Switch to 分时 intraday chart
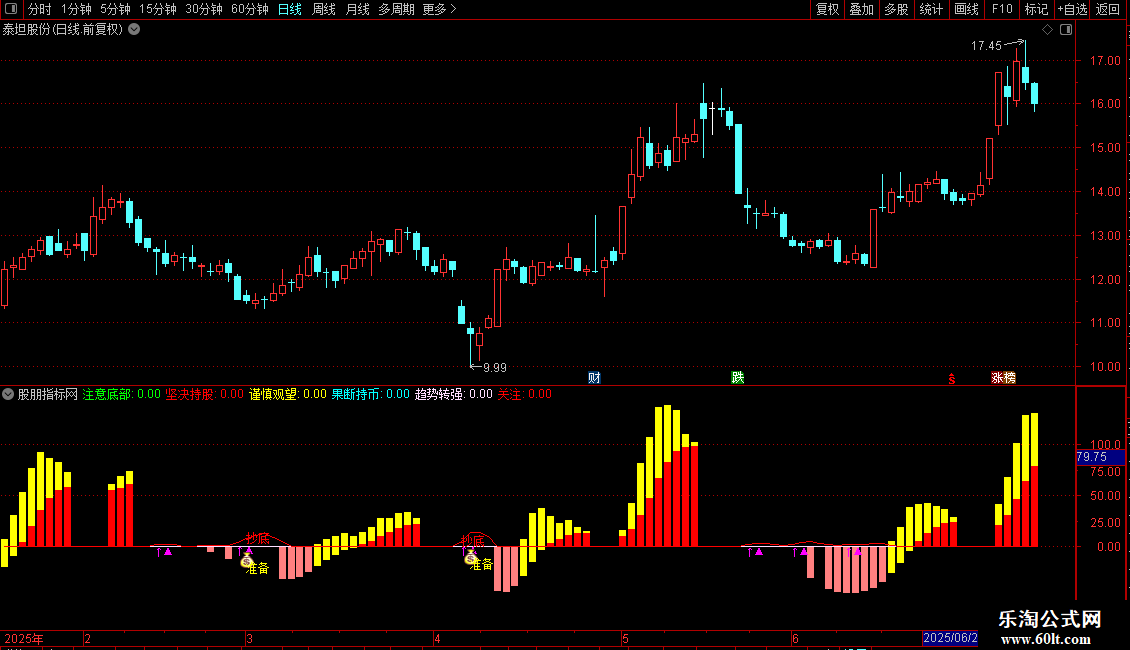 (x=40, y=9)
